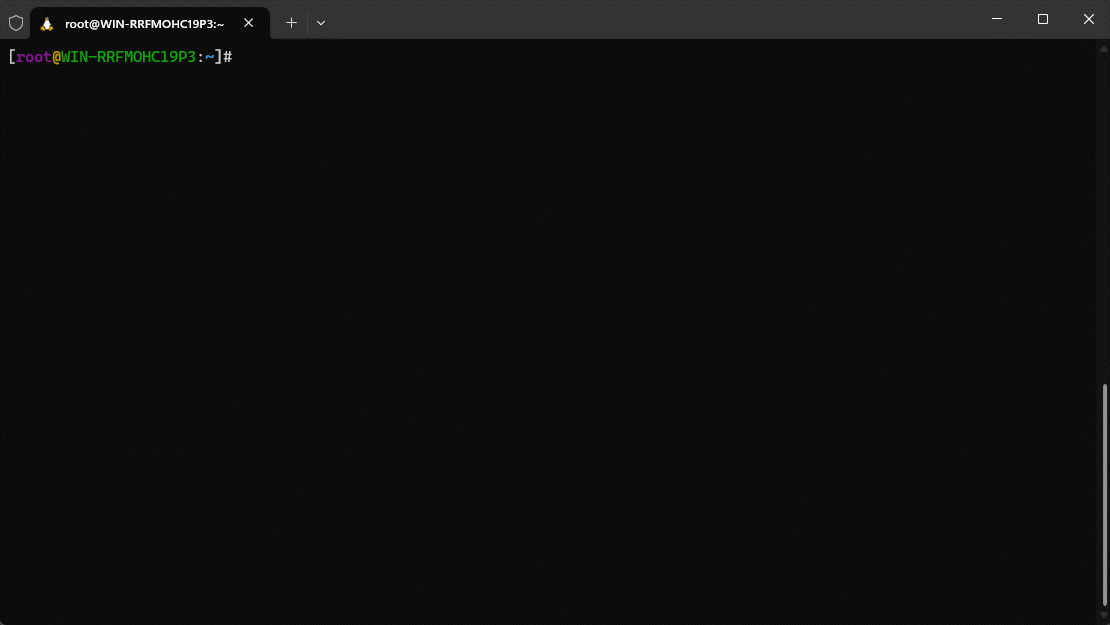Open a new tab with the plus button
The width and height of the screenshot is (1110, 625).
(x=292, y=22)
